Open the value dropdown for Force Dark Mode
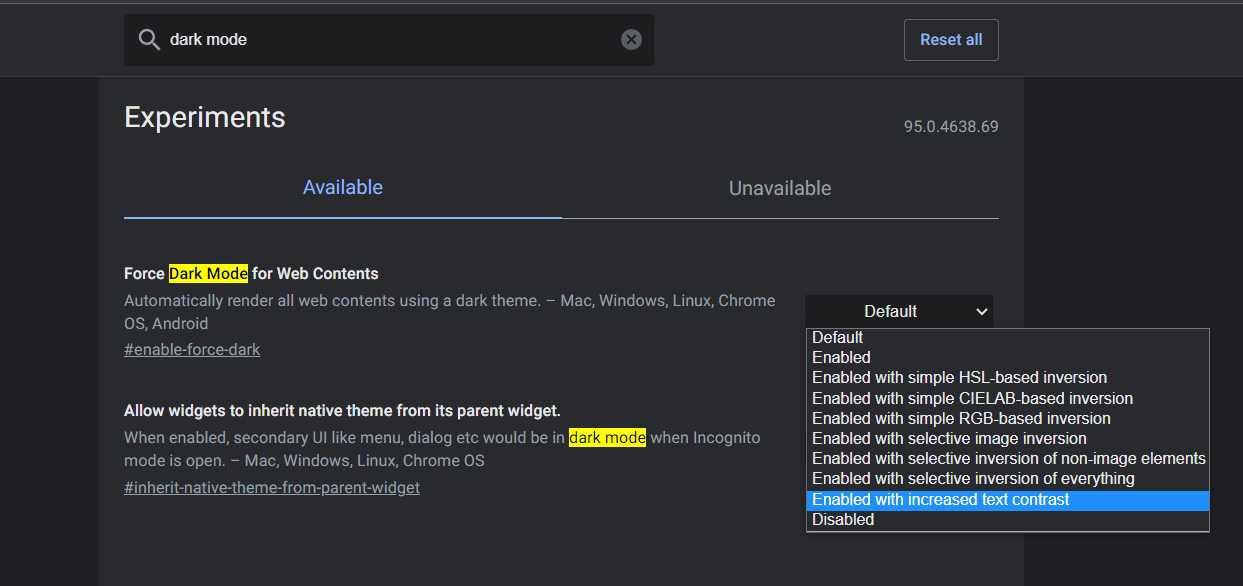Viewport: 1243px width, 586px height. point(898,311)
